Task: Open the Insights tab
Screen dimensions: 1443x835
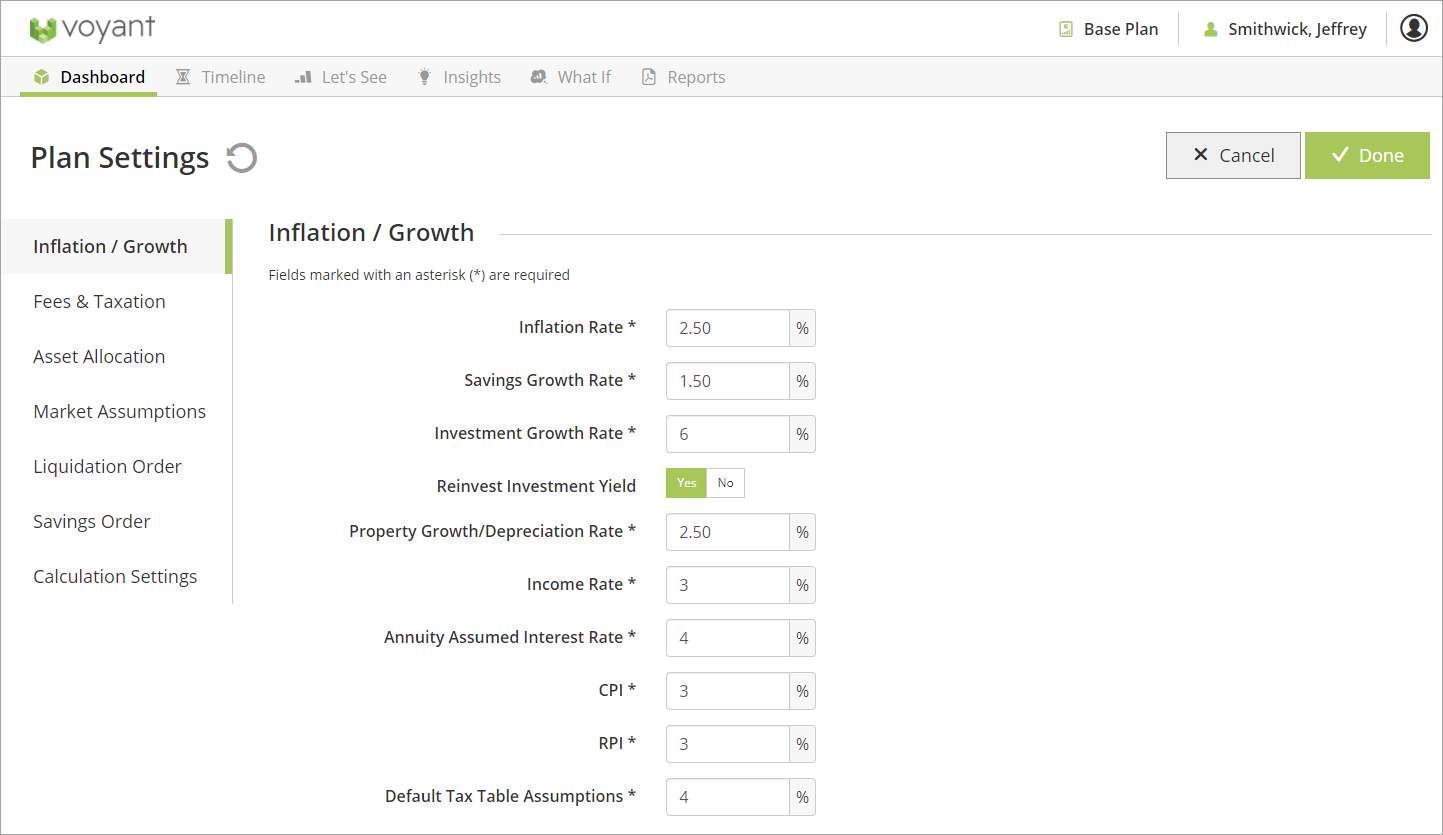Action: coord(459,77)
